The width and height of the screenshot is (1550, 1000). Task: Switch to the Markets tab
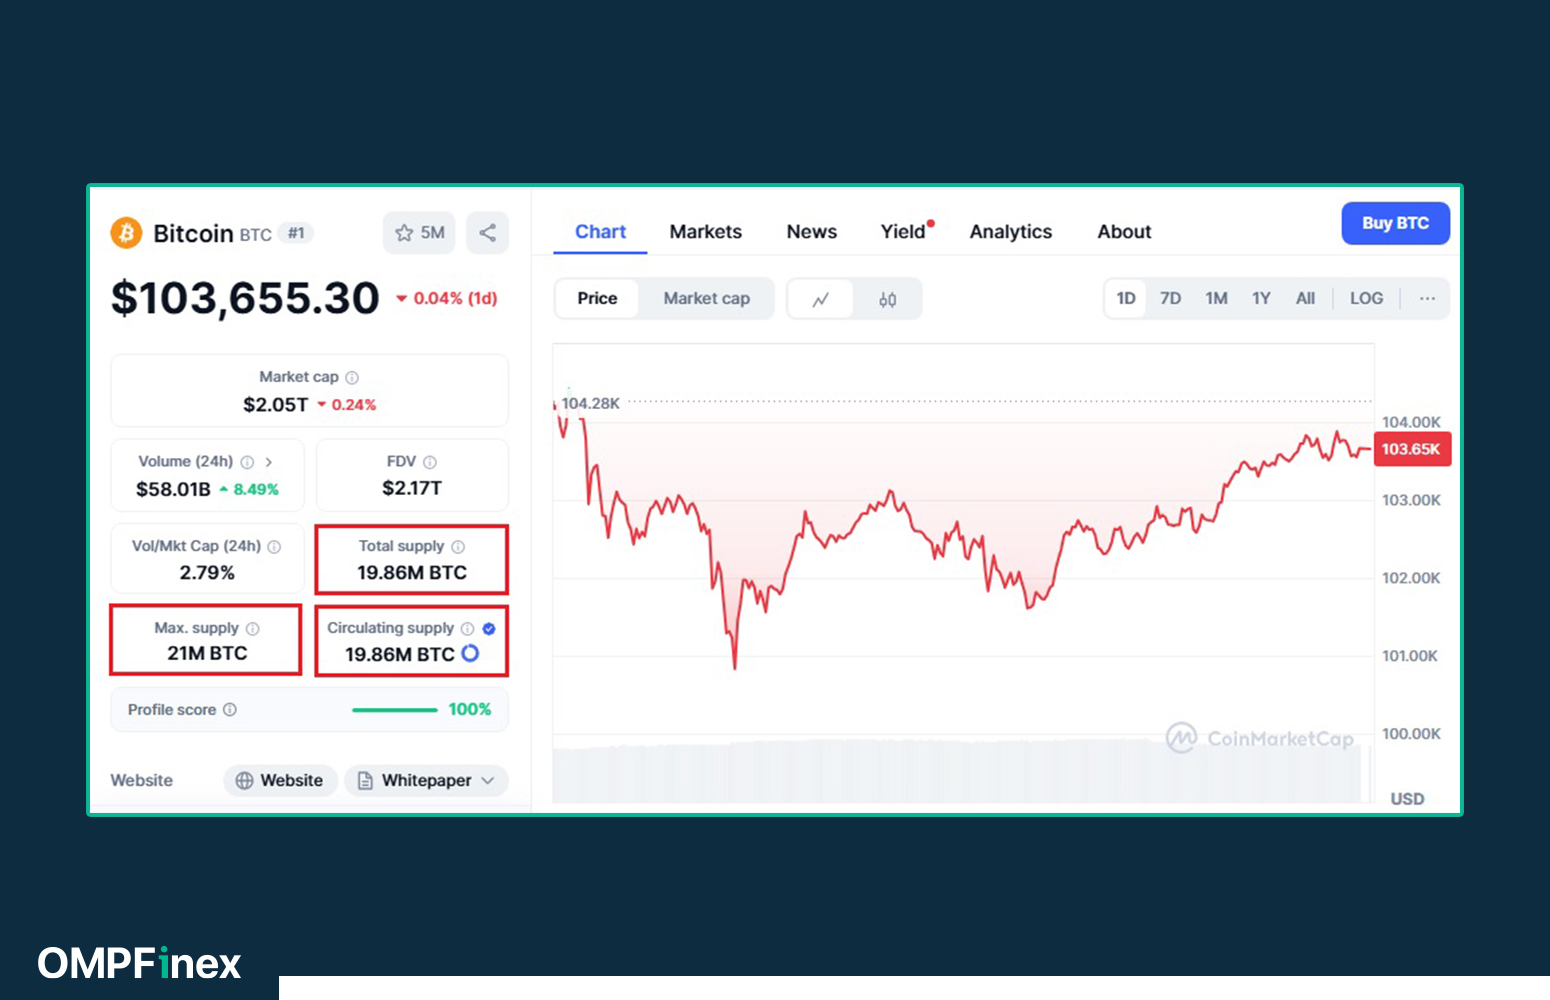(x=705, y=231)
